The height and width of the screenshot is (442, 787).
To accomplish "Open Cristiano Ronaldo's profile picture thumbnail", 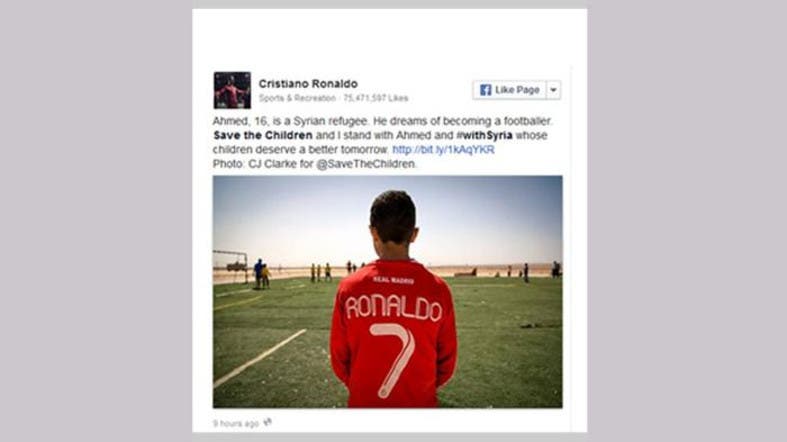I will point(232,90).
